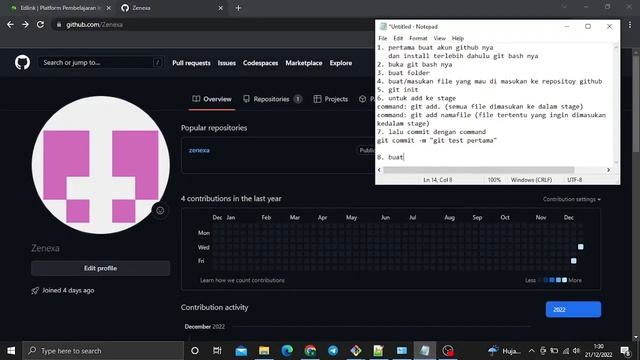The width and height of the screenshot is (640, 360).
Task: Click the set status smiley icon on avatar
Action: pyautogui.click(x=160, y=211)
